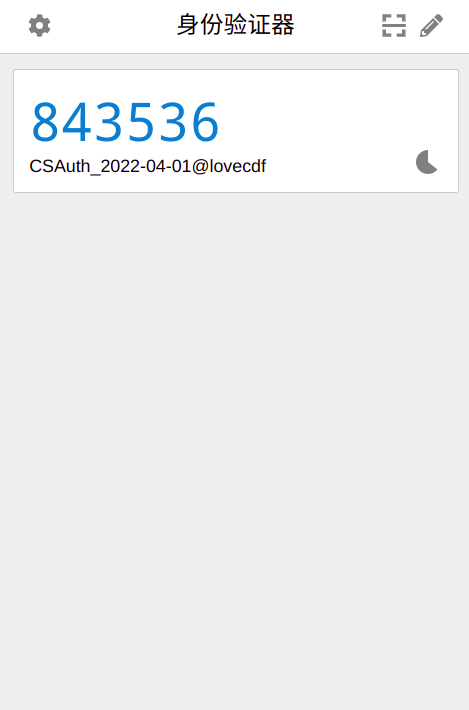The height and width of the screenshot is (710, 469).
Task: Click the gray remaining-time indicator
Action: tap(427, 162)
